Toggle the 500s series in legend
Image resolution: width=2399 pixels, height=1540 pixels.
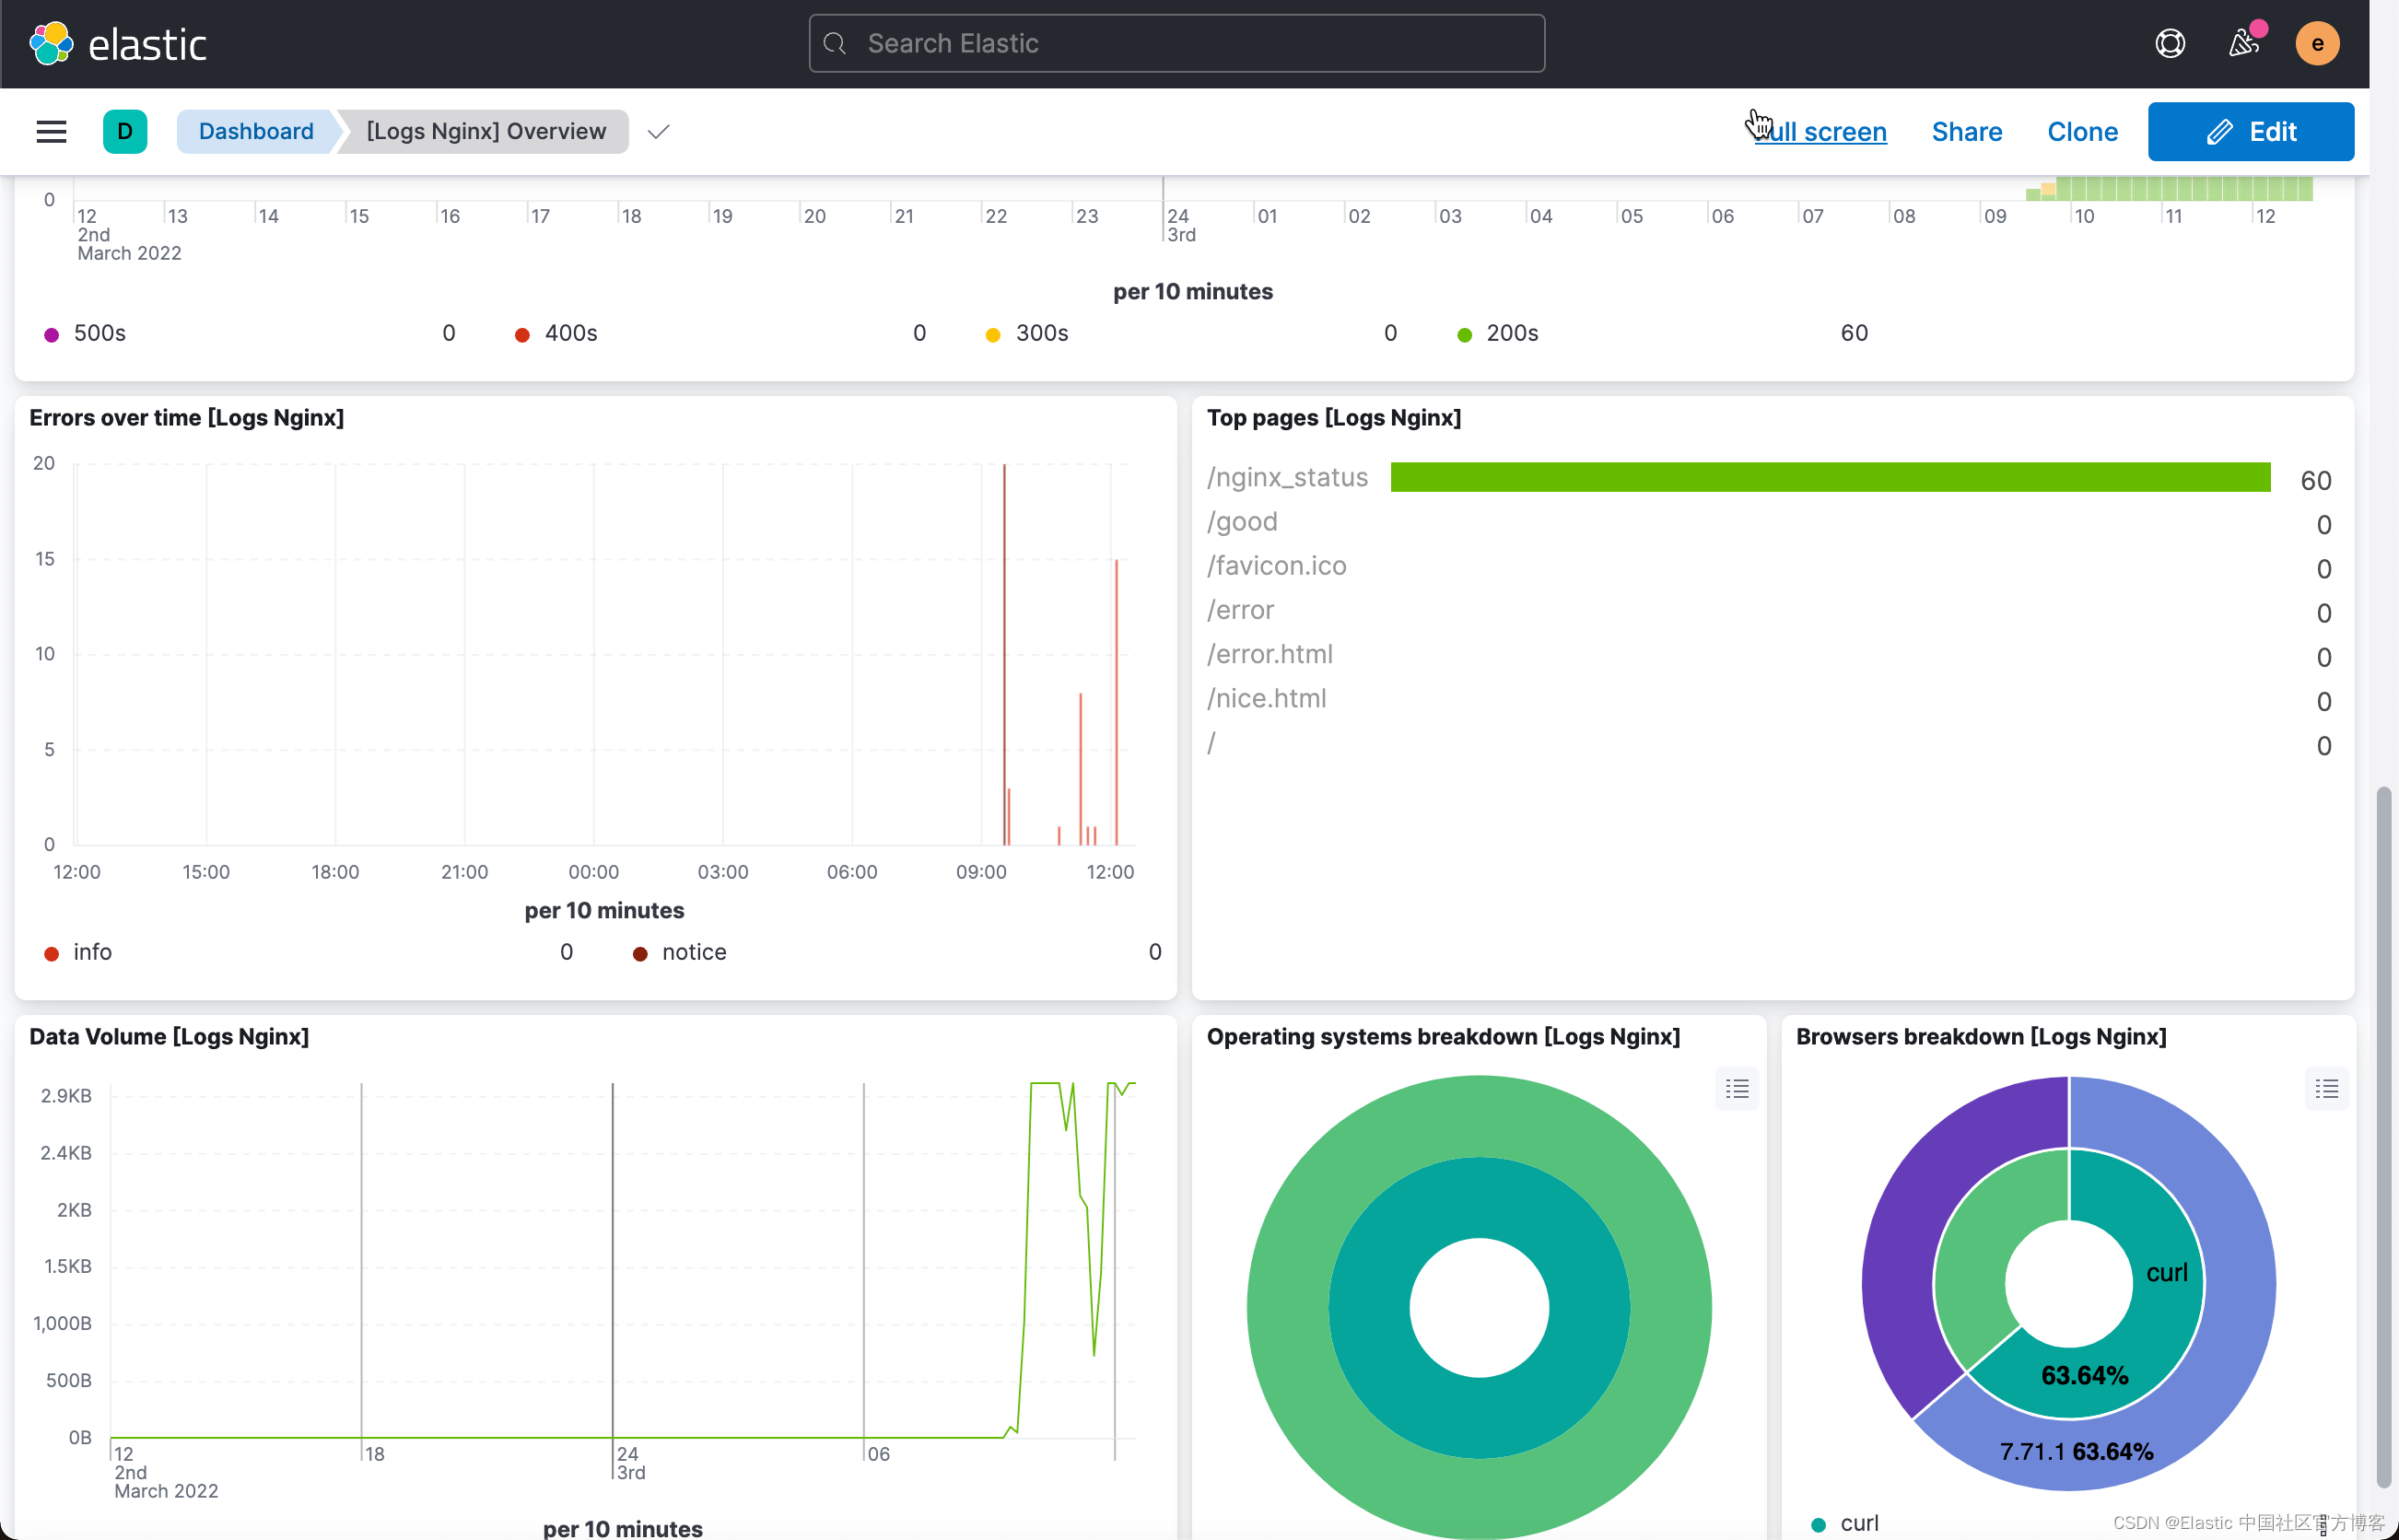pyautogui.click(x=99, y=333)
